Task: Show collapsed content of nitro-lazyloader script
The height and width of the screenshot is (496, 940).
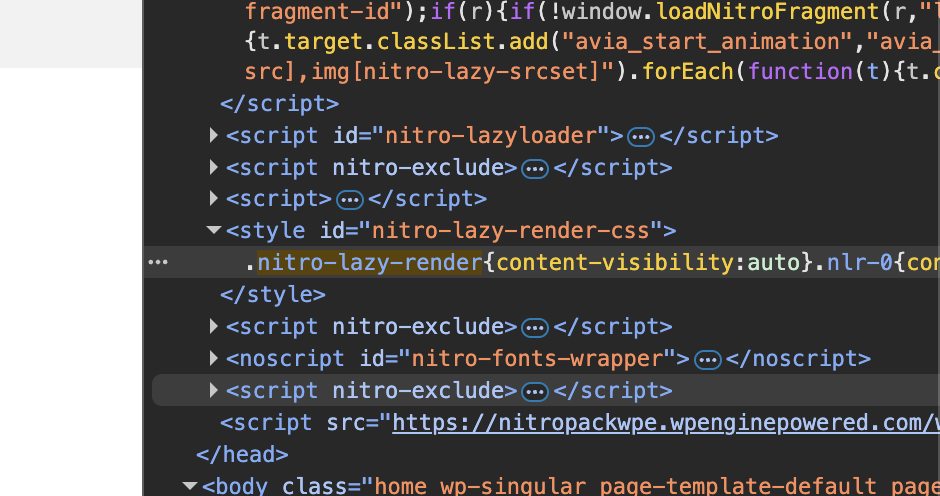Action: point(641,137)
